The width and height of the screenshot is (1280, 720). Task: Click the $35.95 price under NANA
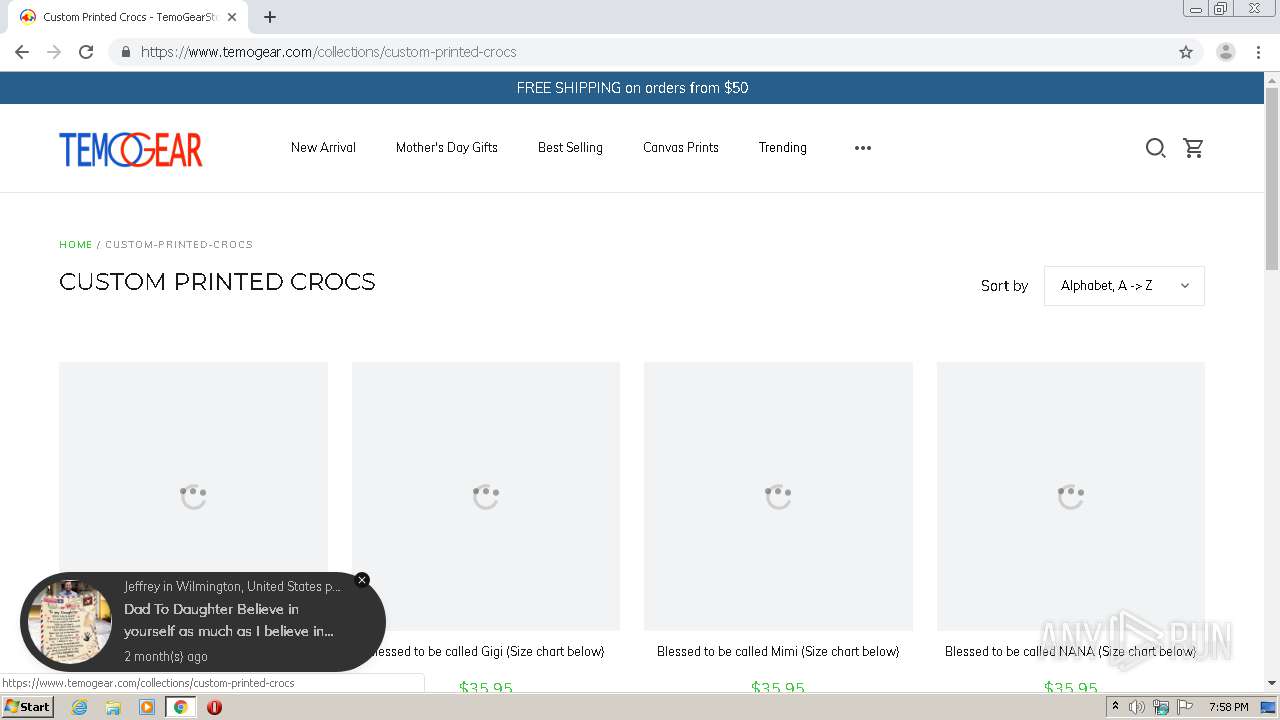[1070, 688]
